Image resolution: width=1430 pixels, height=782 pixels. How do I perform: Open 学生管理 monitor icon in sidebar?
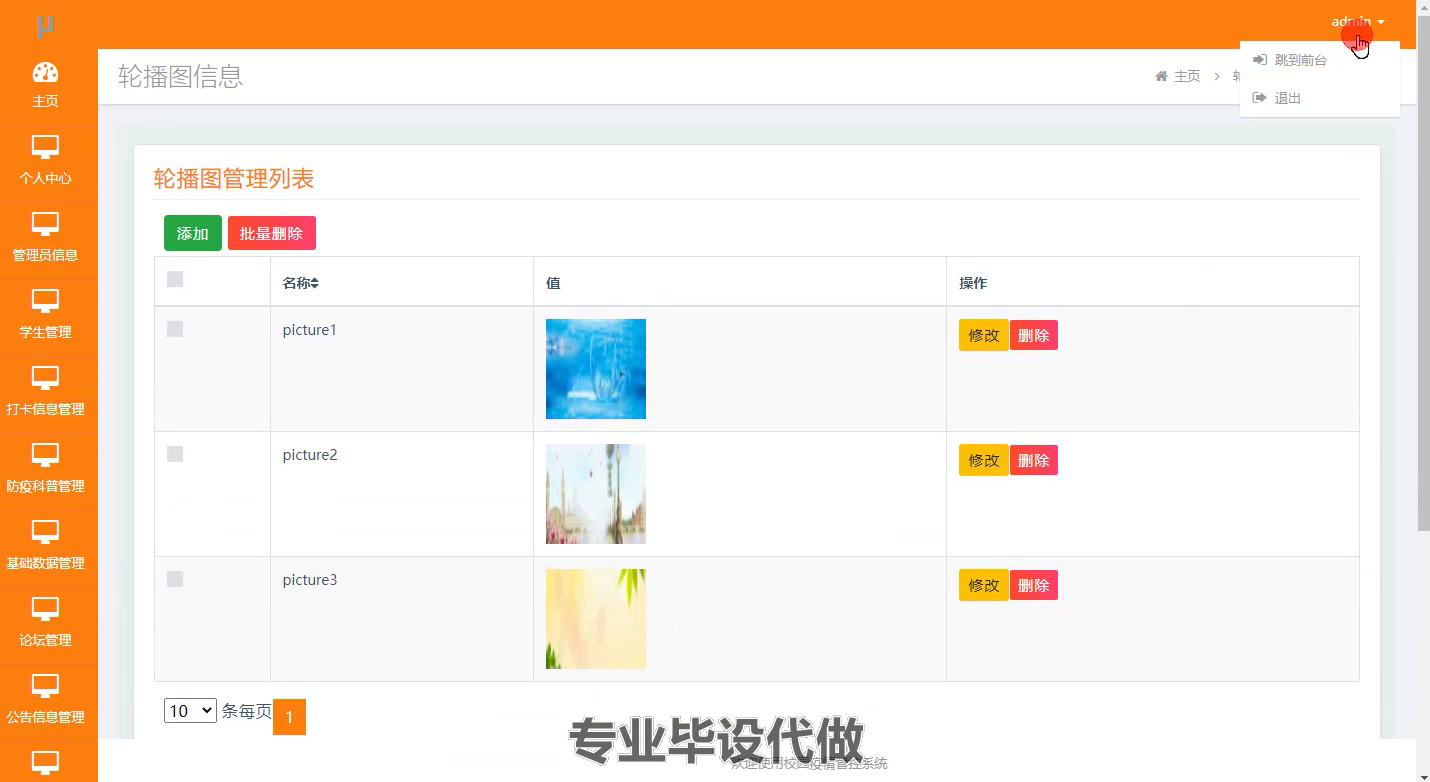pos(45,301)
